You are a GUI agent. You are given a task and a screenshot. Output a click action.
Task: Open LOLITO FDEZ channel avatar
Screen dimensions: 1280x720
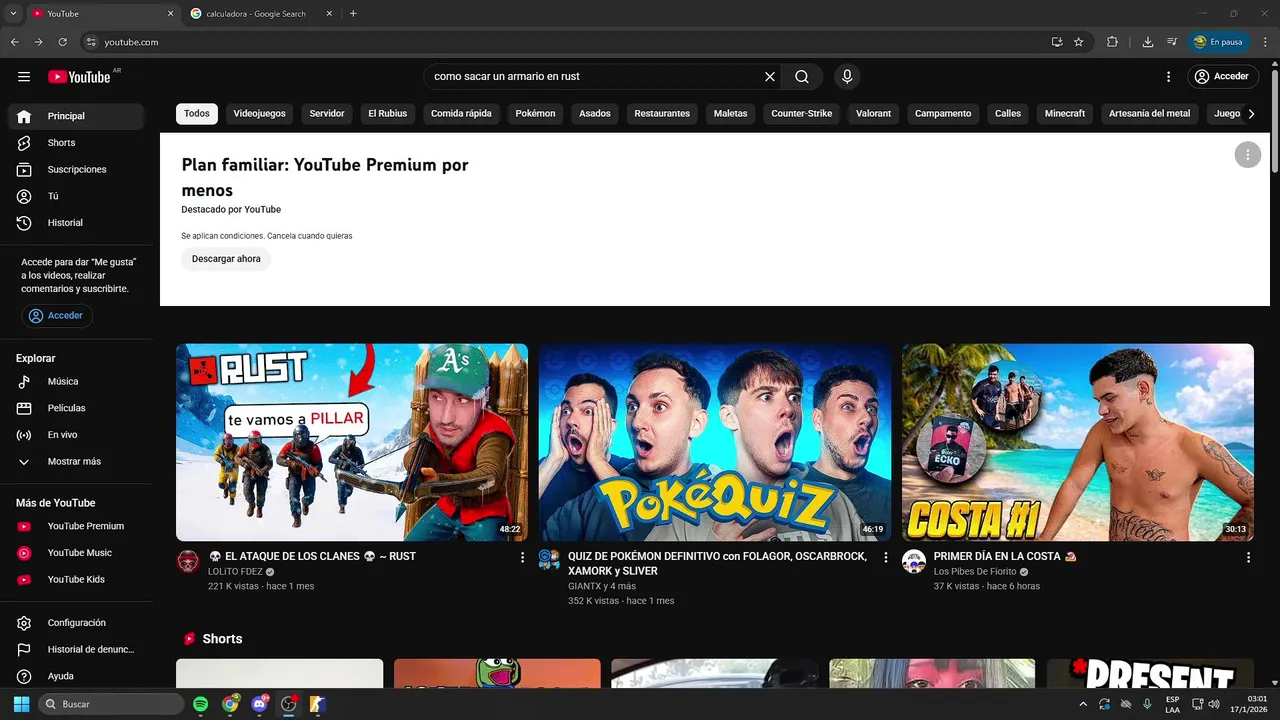pos(188,561)
